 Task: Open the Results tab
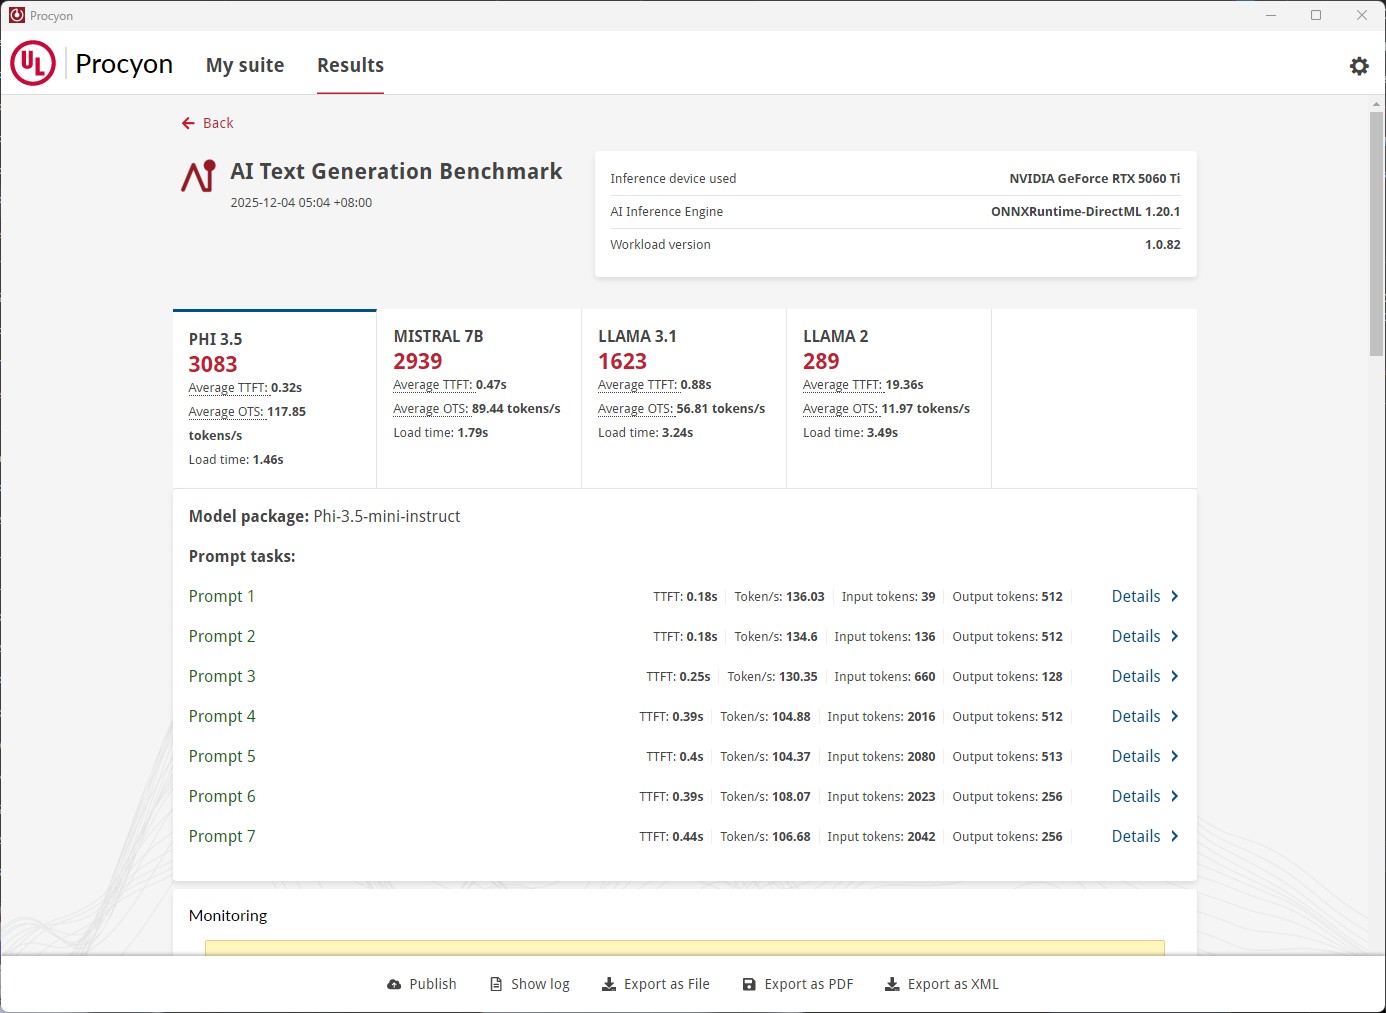pyautogui.click(x=350, y=65)
